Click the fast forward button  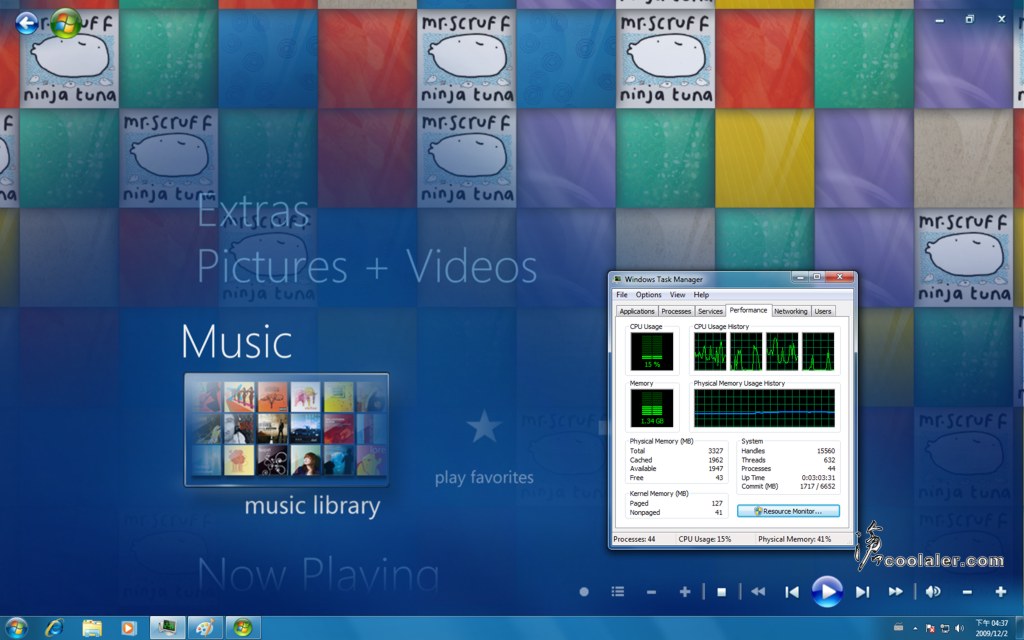pos(895,592)
